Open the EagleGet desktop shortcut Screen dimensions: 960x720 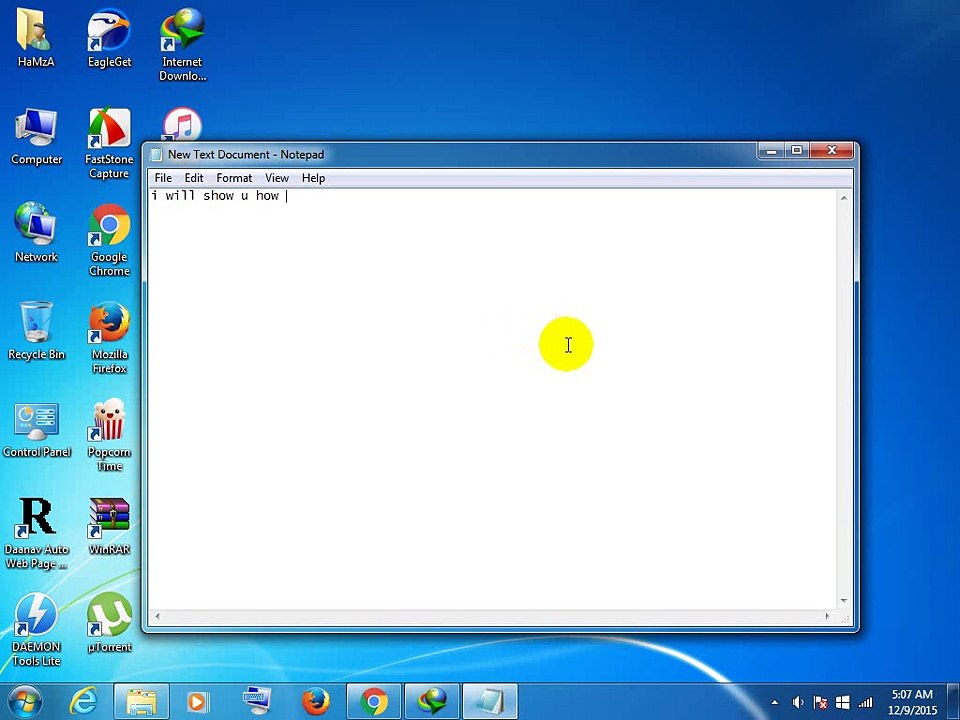109,38
